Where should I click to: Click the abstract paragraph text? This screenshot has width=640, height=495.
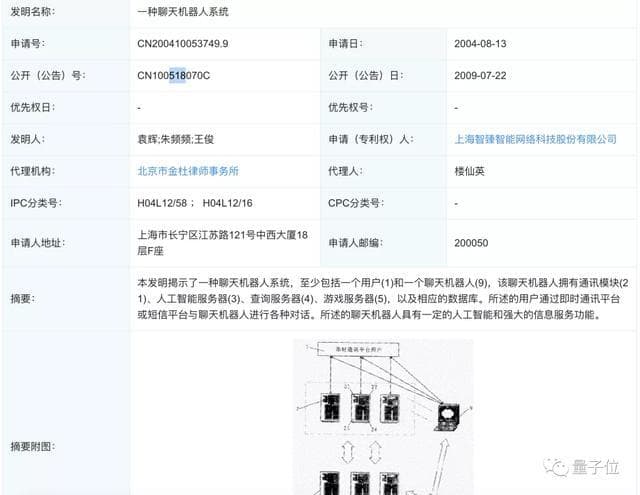tap(383, 299)
